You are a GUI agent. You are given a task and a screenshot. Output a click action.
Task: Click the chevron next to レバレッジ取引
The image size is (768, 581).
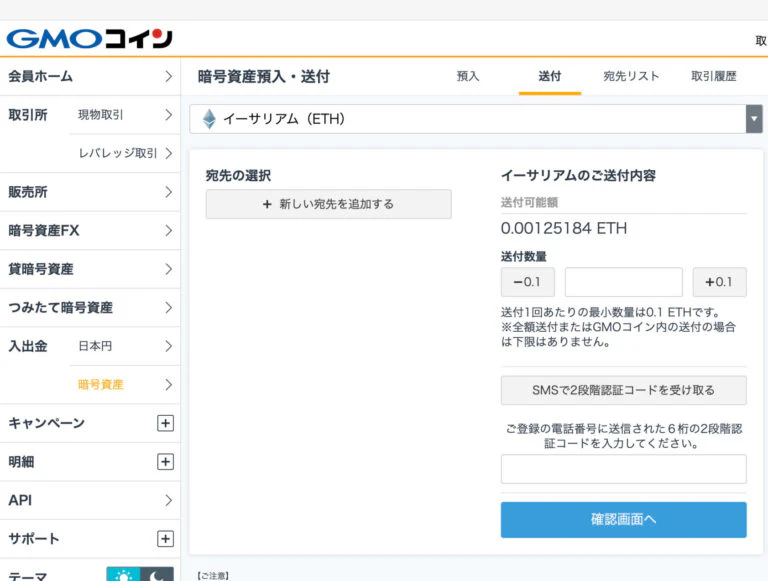(168, 153)
